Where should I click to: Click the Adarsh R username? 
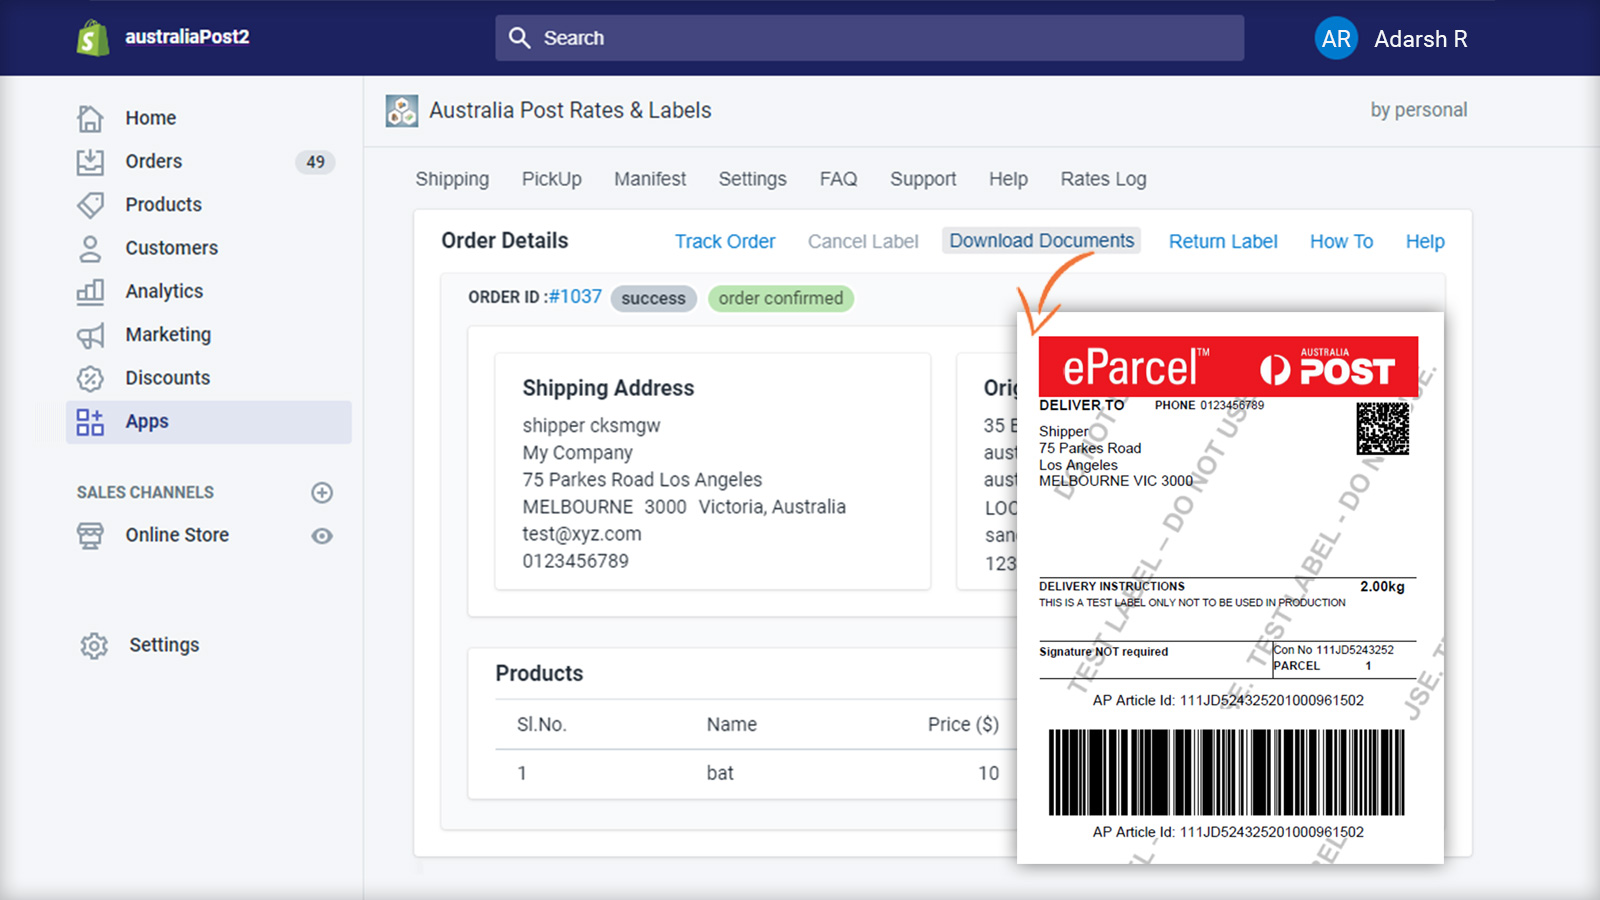click(x=1420, y=39)
